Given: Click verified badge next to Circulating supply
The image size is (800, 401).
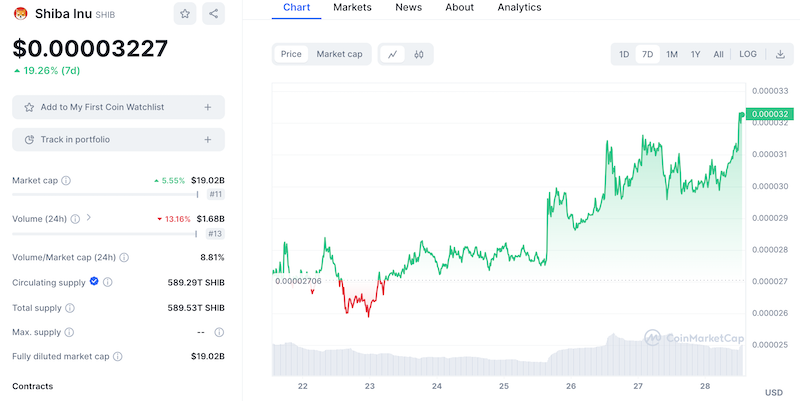Looking at the screenshot, I should pos(94,281).
